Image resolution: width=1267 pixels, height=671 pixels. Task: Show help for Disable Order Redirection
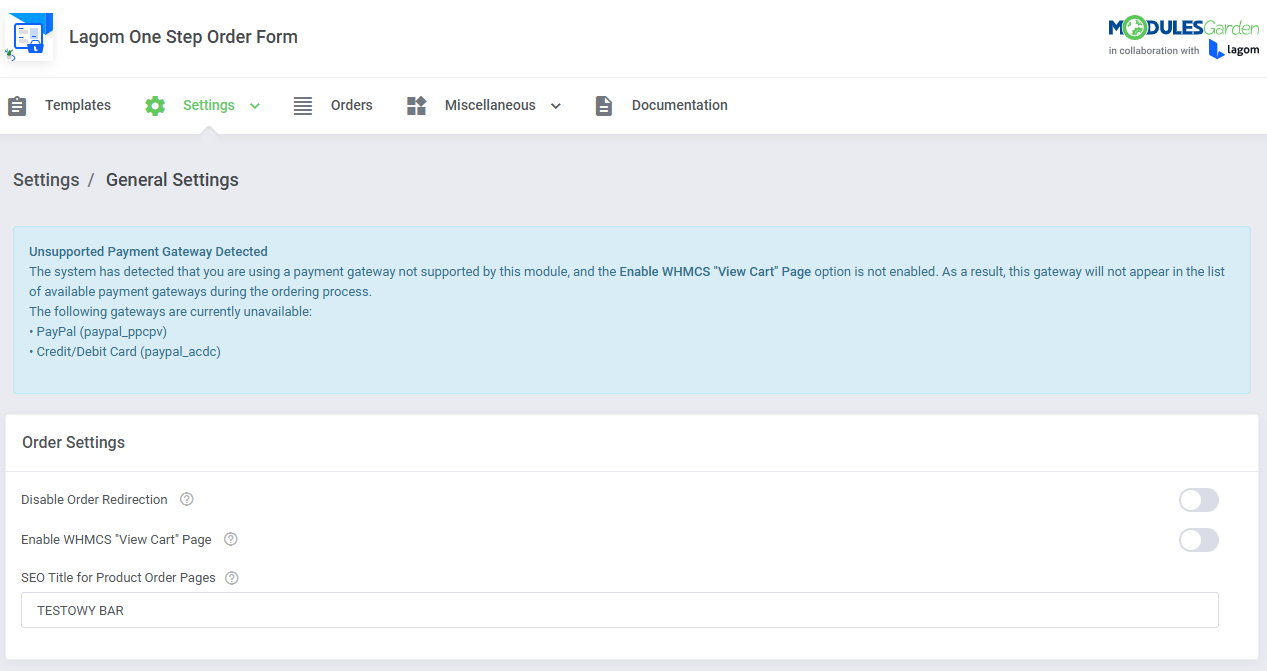click(x=186, y=499)
